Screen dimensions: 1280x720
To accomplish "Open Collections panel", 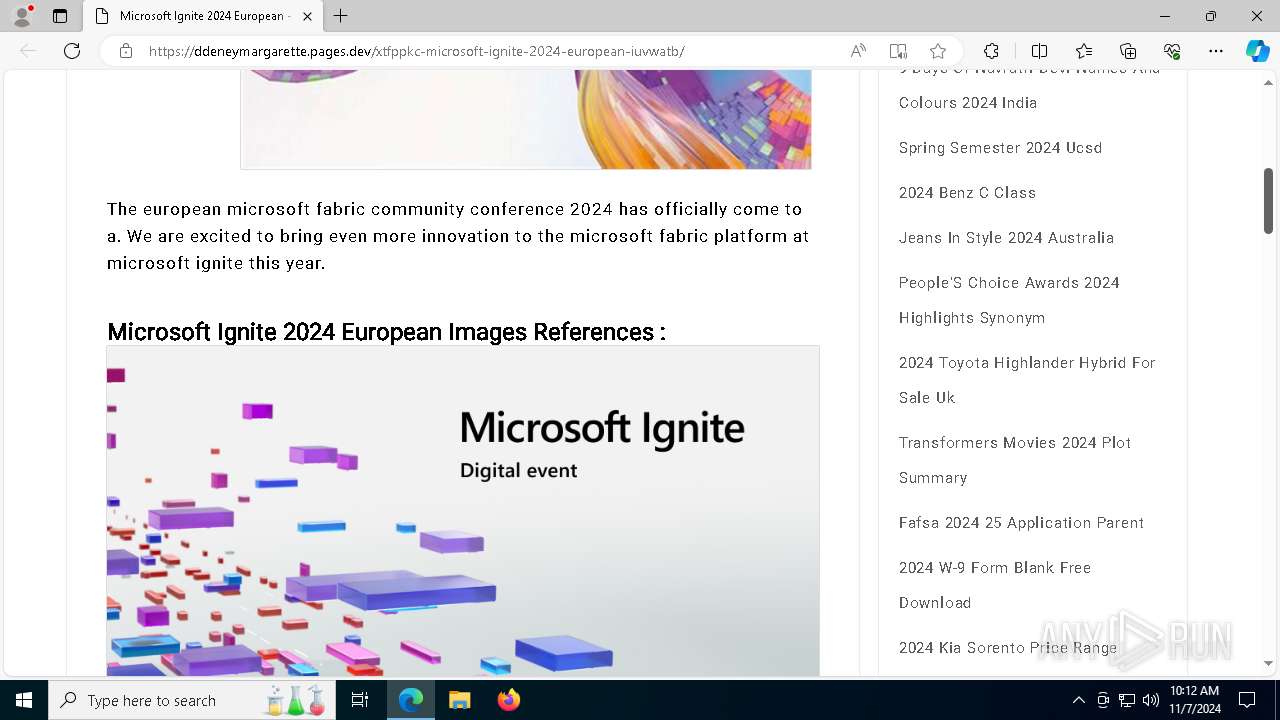I will click(x=1128, y=51).
